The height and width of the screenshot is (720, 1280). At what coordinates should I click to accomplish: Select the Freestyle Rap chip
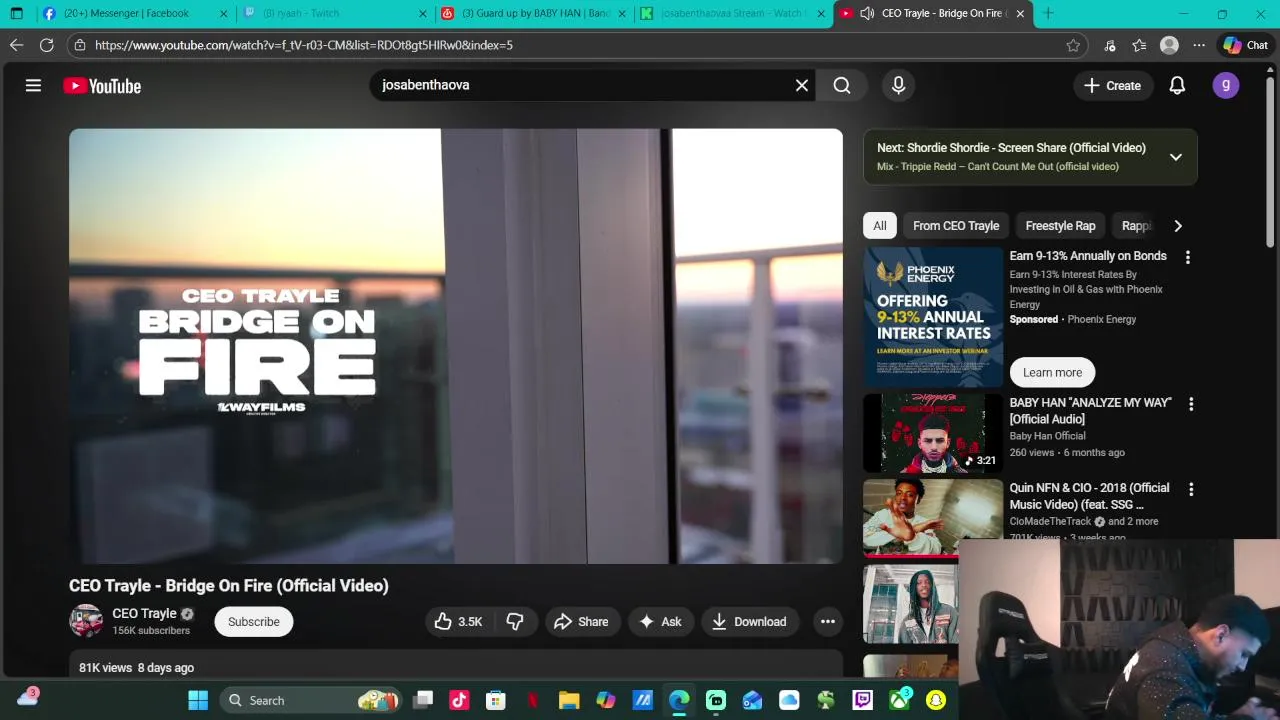(x=1060, y=226)
